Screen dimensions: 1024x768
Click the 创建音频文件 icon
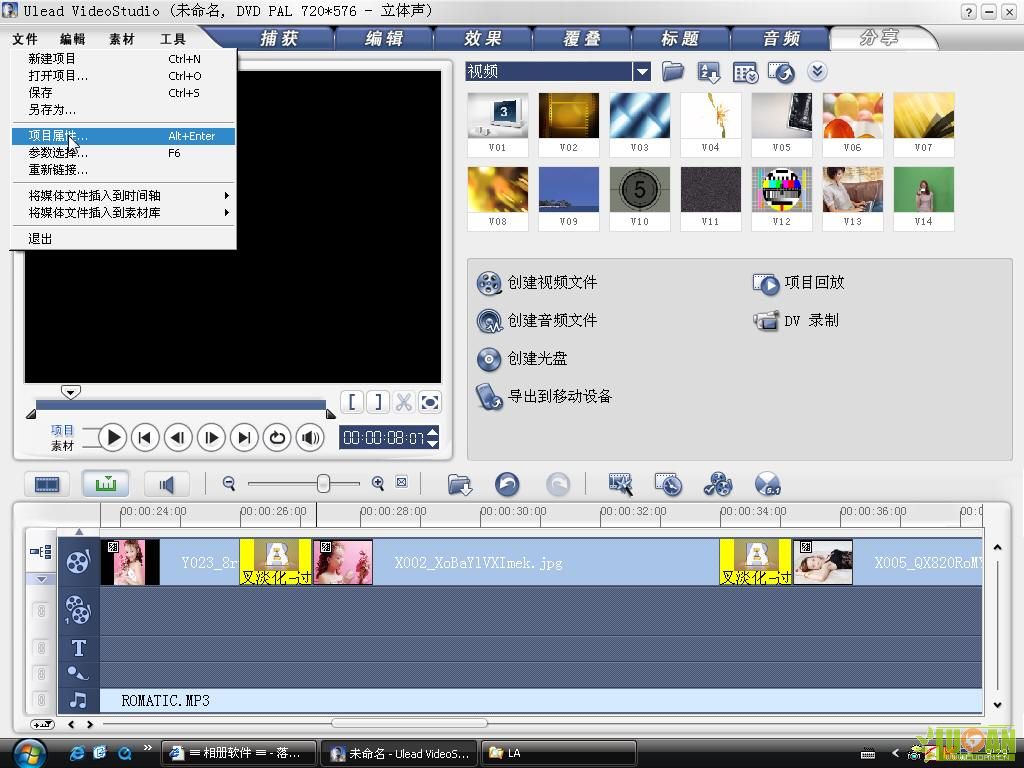coord(489,321)
